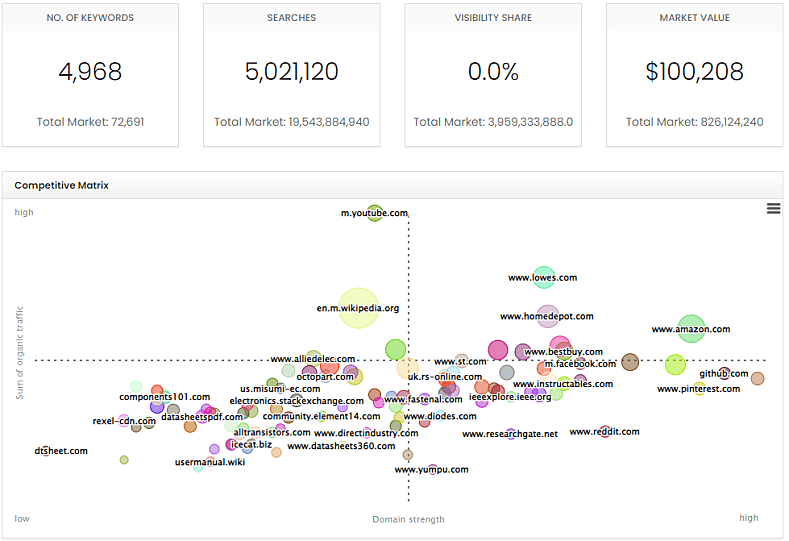The width and height of the screenshot is (789, 541).
Task: Click the www.yumpu.com label
Action: (431, 470)
